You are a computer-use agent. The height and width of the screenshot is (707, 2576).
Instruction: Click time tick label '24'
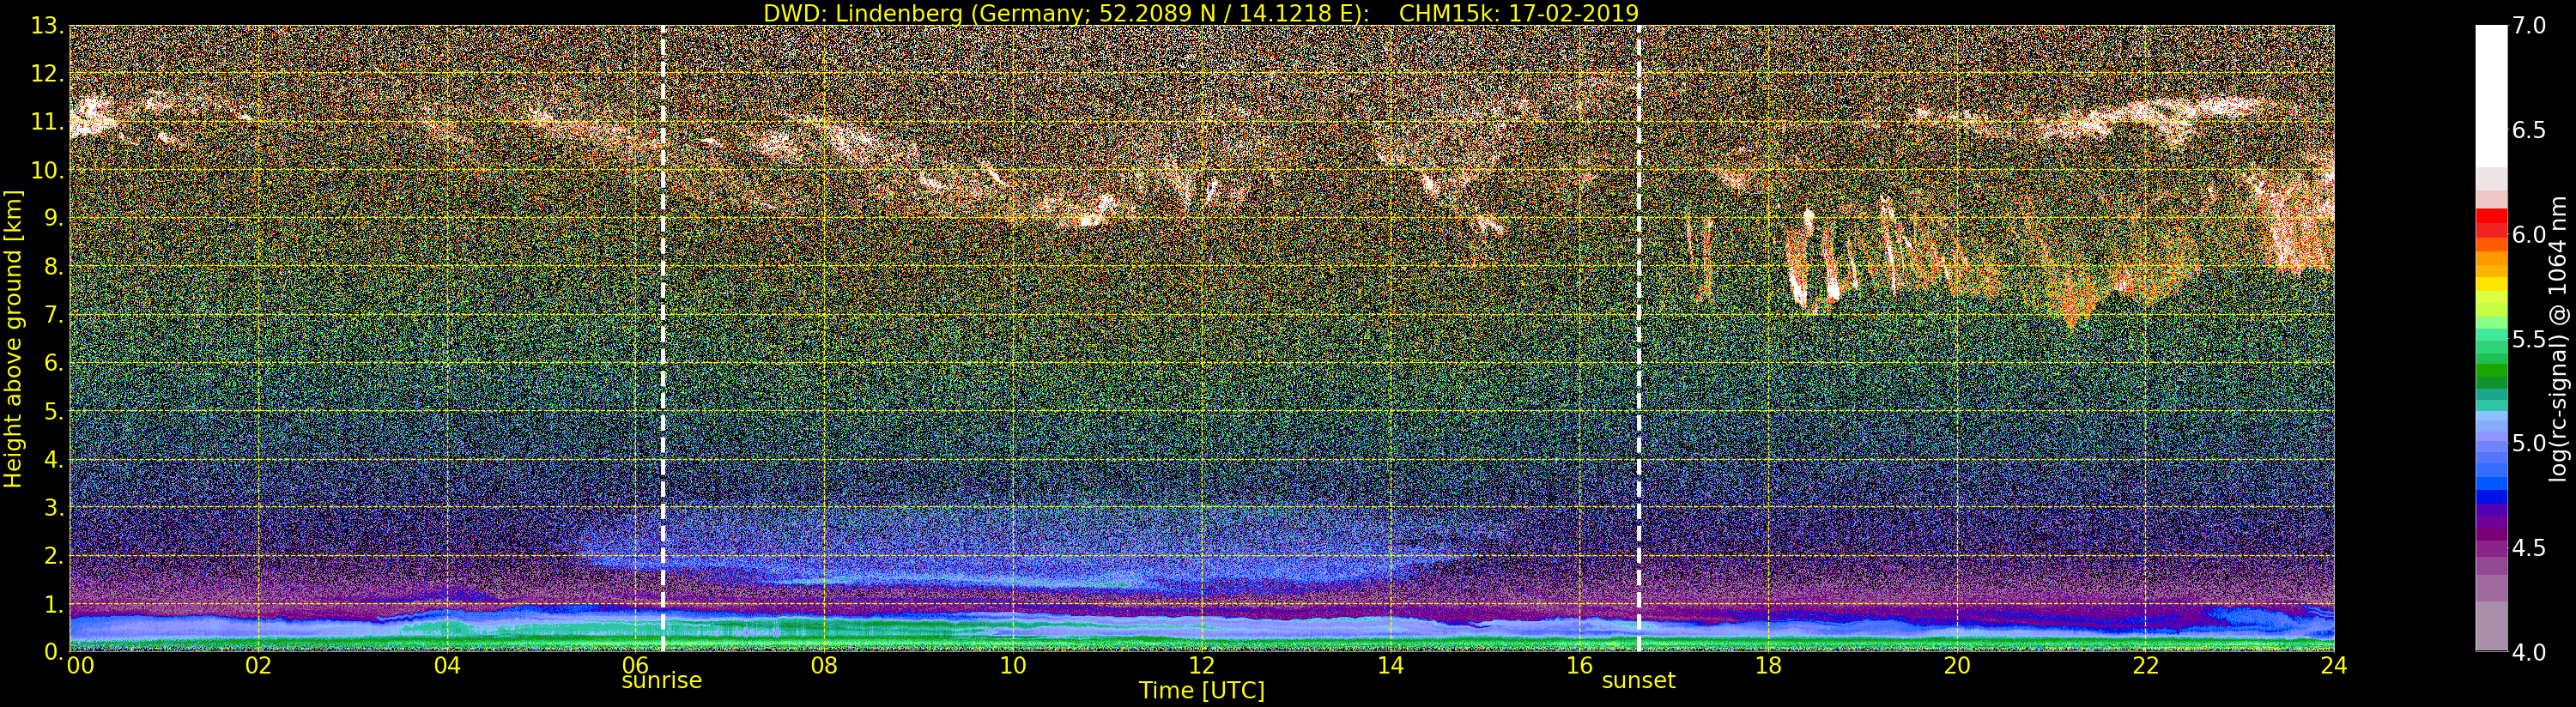click(x=2334, y=665)
